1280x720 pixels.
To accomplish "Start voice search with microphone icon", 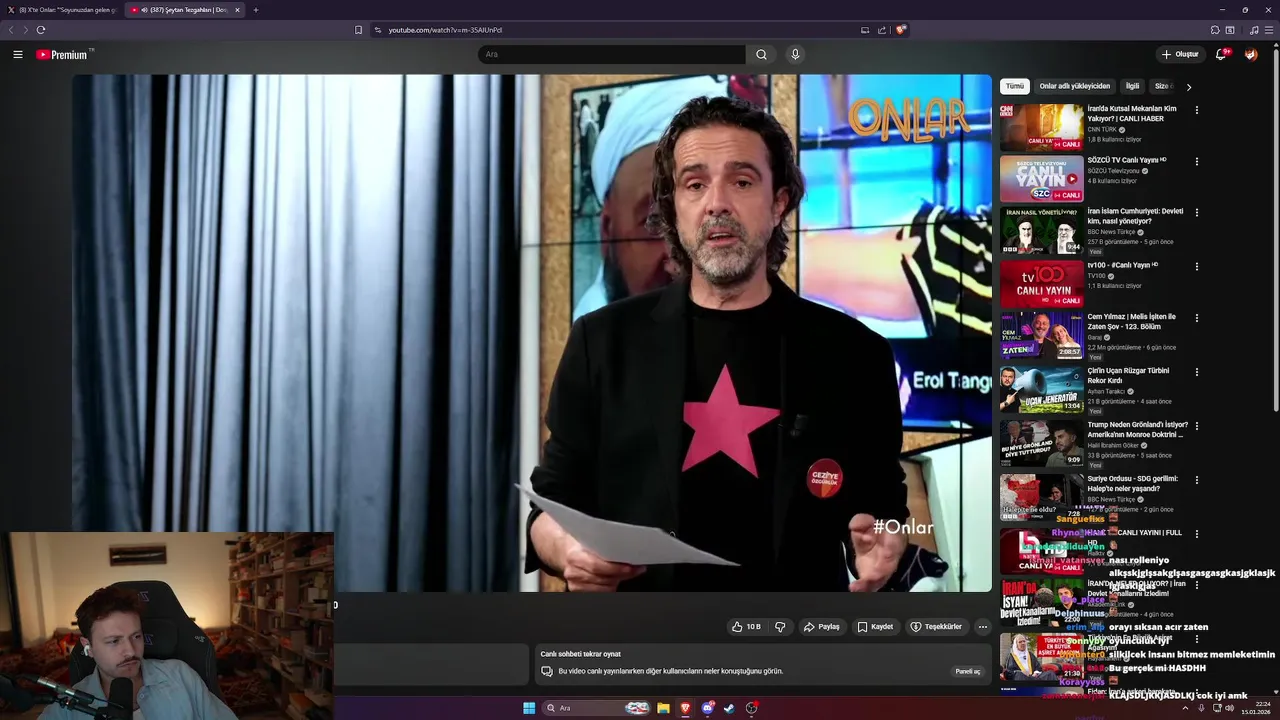I will [795, 54].
